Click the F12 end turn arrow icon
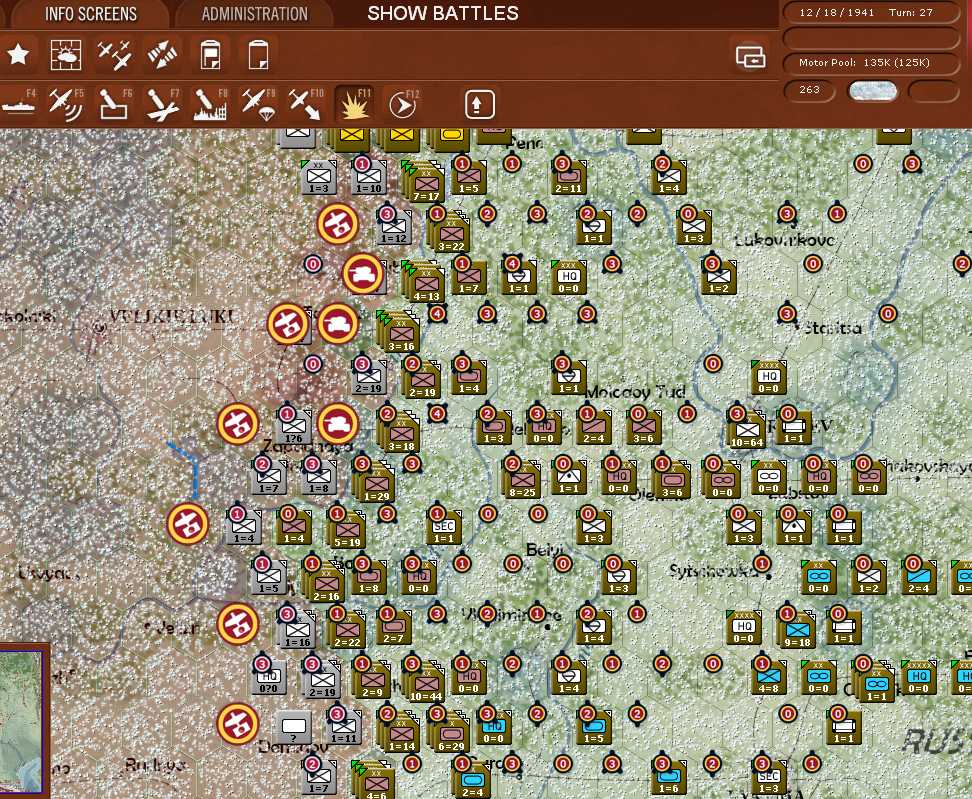Screen dimensions: 972x799 (403, 104)
